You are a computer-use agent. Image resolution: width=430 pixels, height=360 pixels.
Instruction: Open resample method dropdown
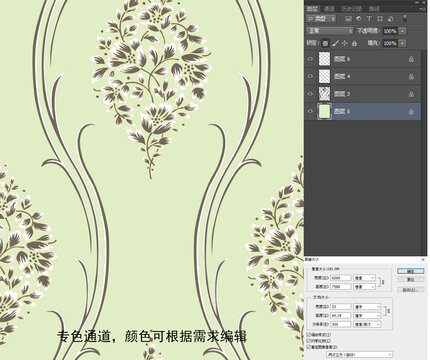tap(359, 355)
